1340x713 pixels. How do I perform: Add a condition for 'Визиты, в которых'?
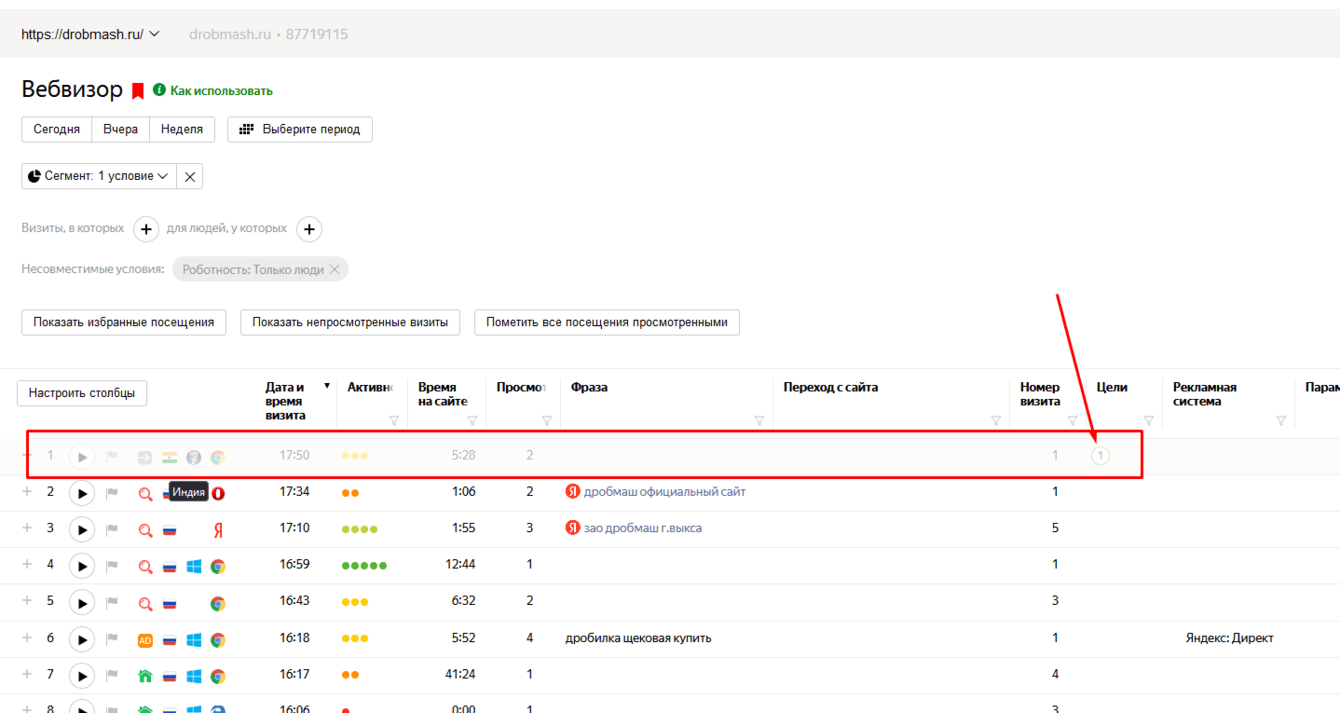(x=146, y=230)
